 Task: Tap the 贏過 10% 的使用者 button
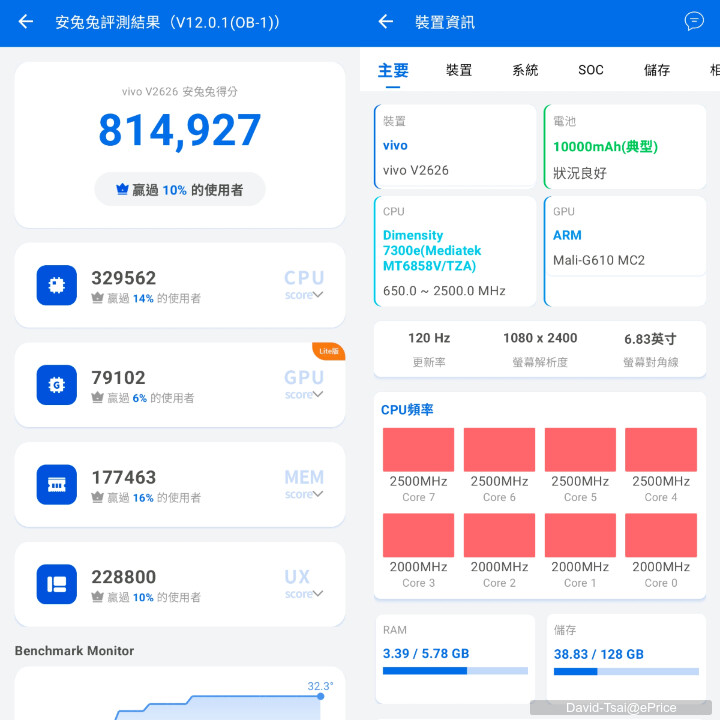tap(180, 189)
